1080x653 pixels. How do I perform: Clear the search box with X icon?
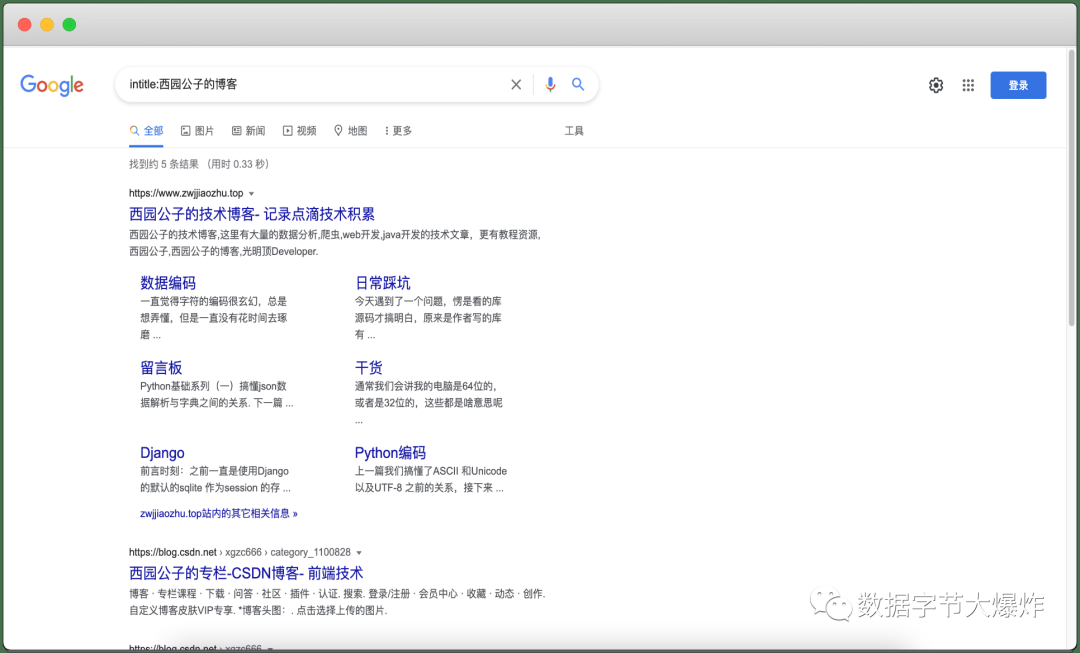(516, 85)
